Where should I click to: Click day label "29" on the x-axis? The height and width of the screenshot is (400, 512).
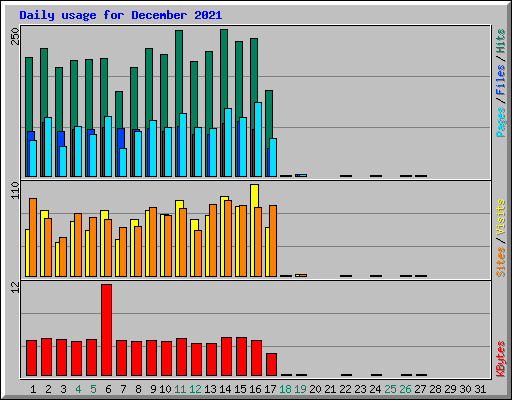click(x=450, y=389)
